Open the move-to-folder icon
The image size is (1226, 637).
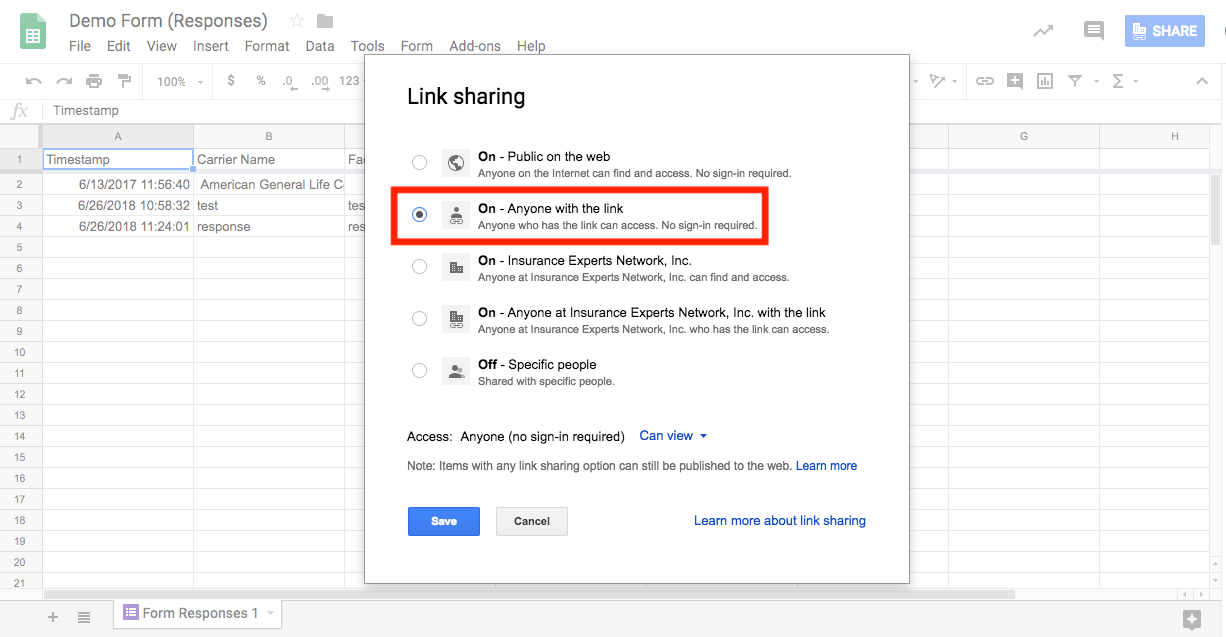[x=325, y=21]
